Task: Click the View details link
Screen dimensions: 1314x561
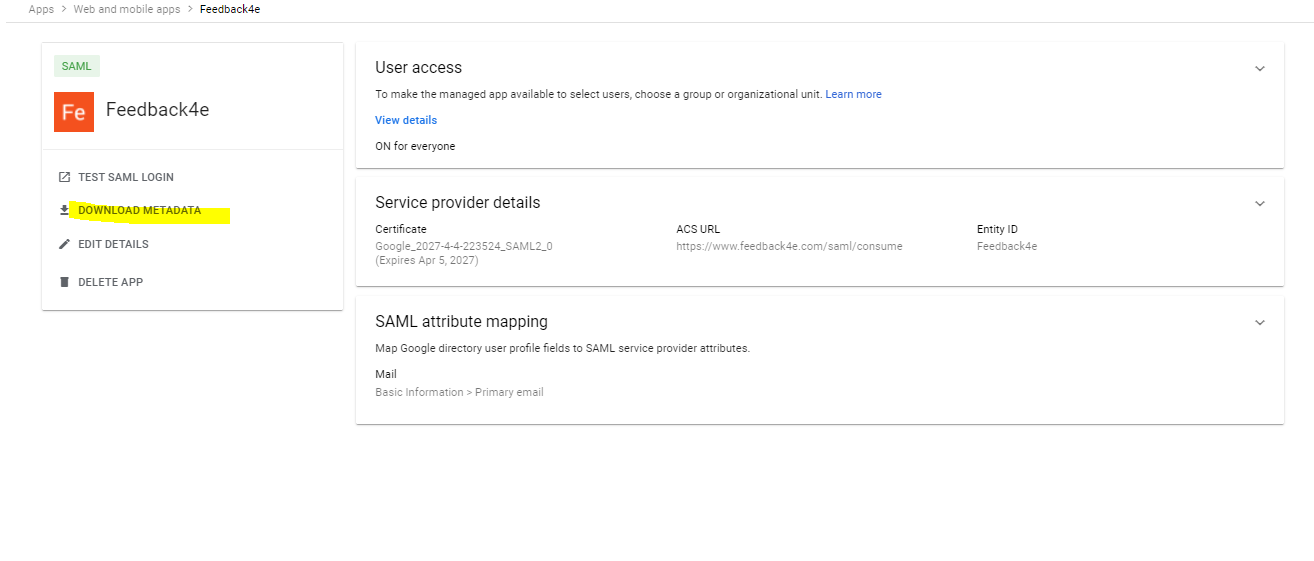Action: click(406, 120)
